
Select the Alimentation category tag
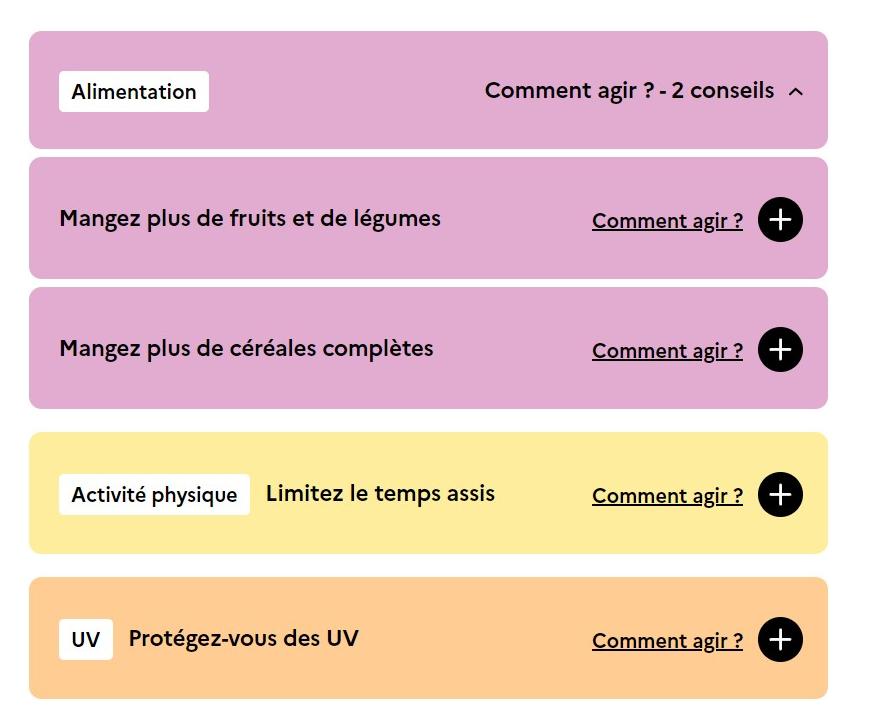(x=134, y=92)
